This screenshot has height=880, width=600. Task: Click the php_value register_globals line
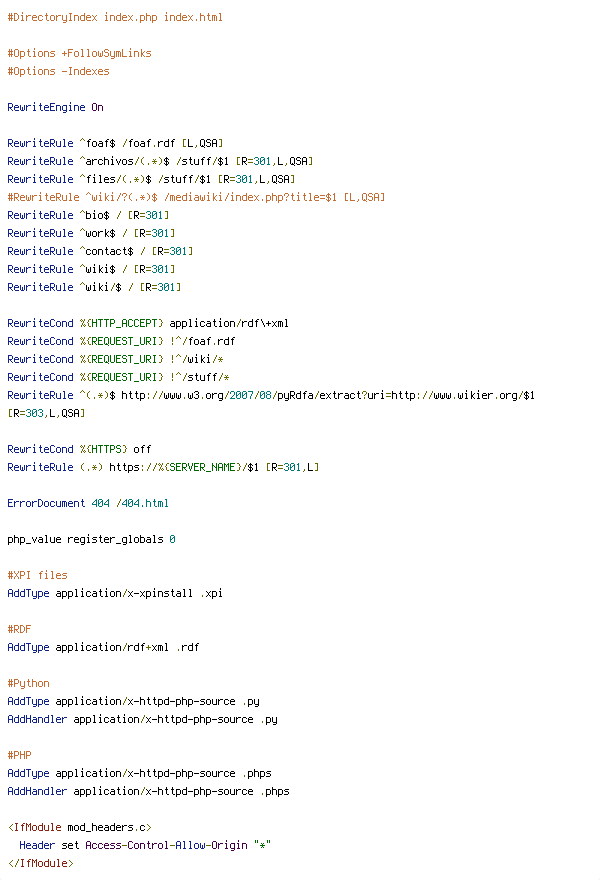(91, 539)
